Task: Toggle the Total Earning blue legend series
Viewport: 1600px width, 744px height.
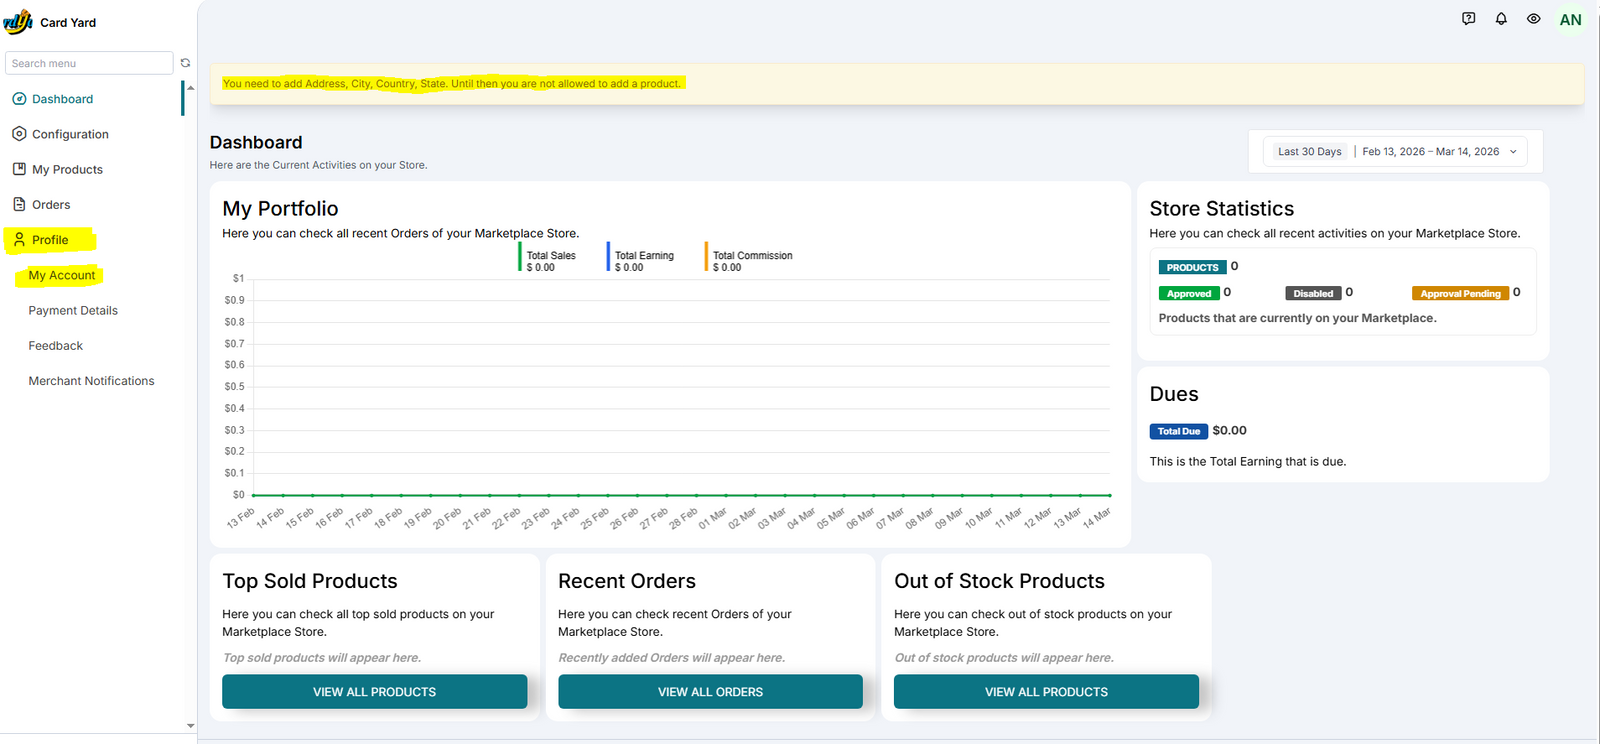Action: click(x=643, y=256)
